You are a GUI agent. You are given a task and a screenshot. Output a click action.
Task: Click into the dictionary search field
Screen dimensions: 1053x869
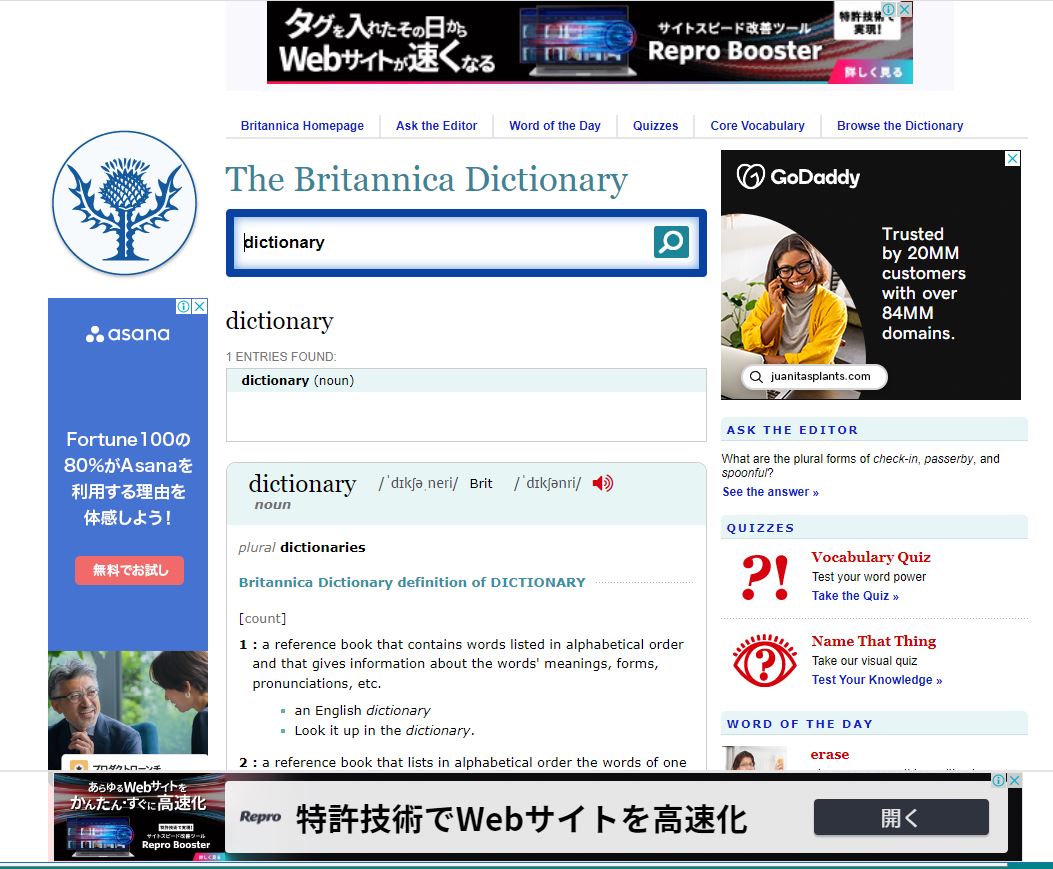[x=443, y=242]
